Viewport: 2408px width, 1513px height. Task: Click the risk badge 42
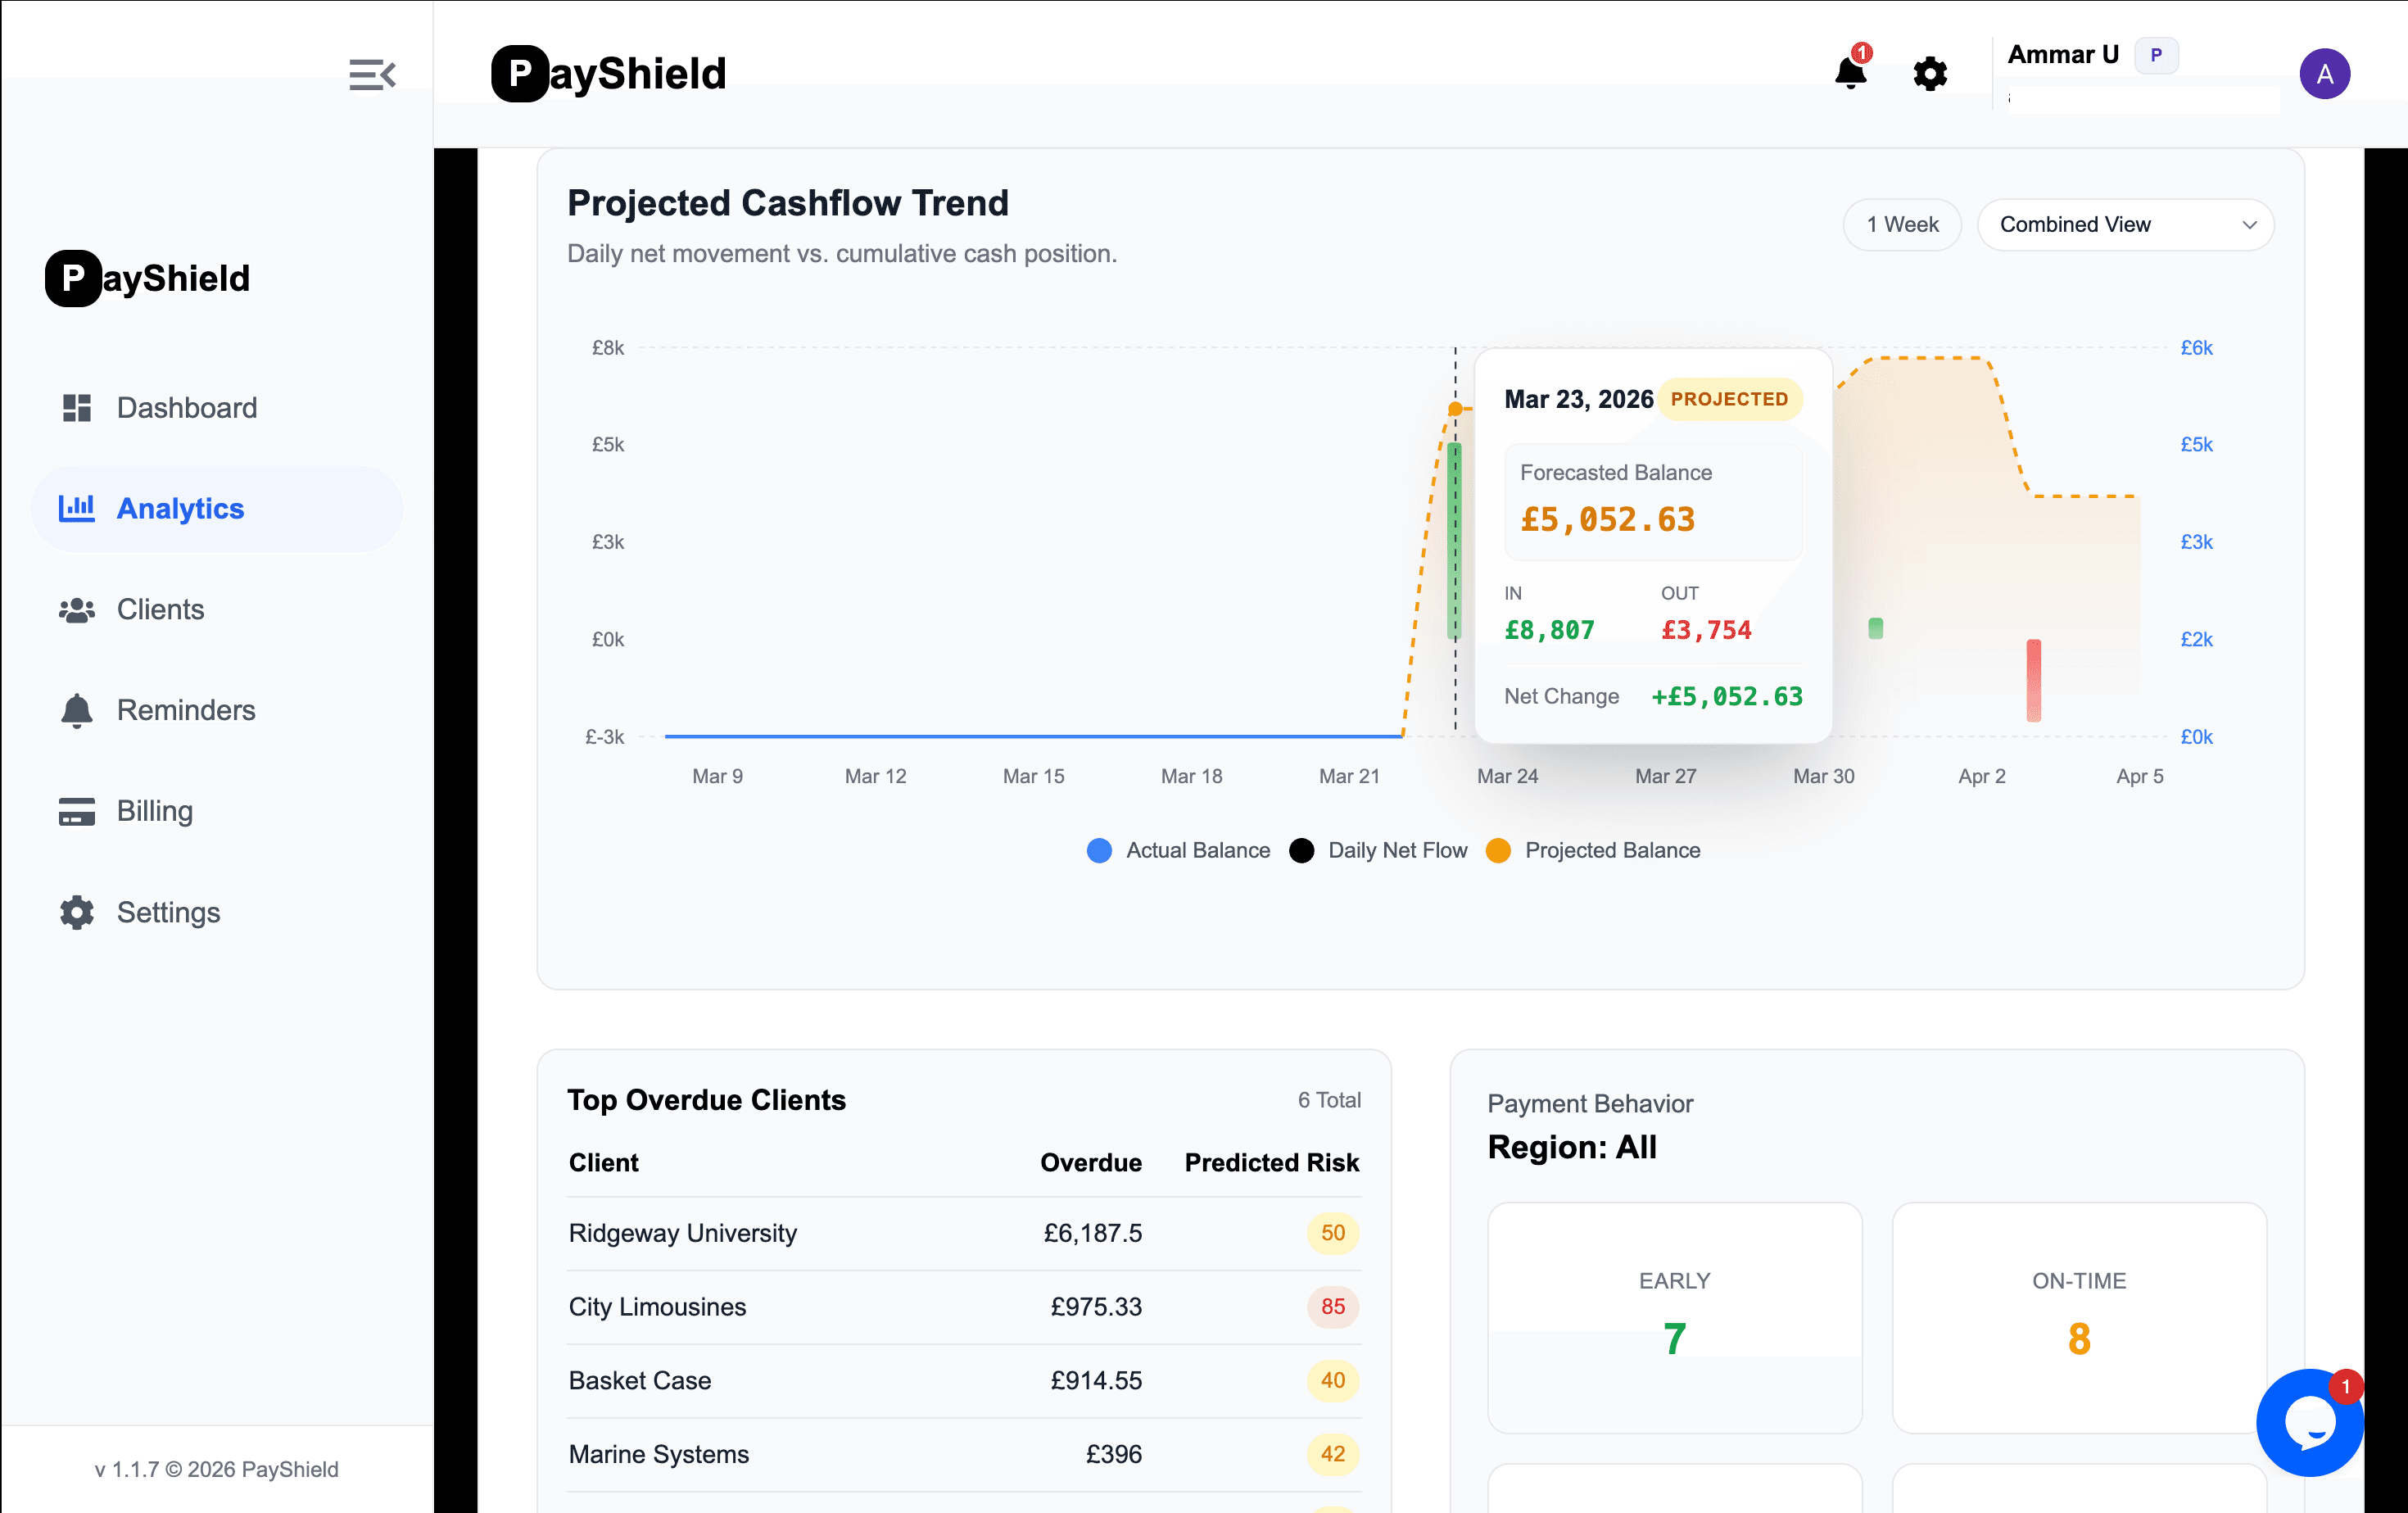coord(1332,1454)
